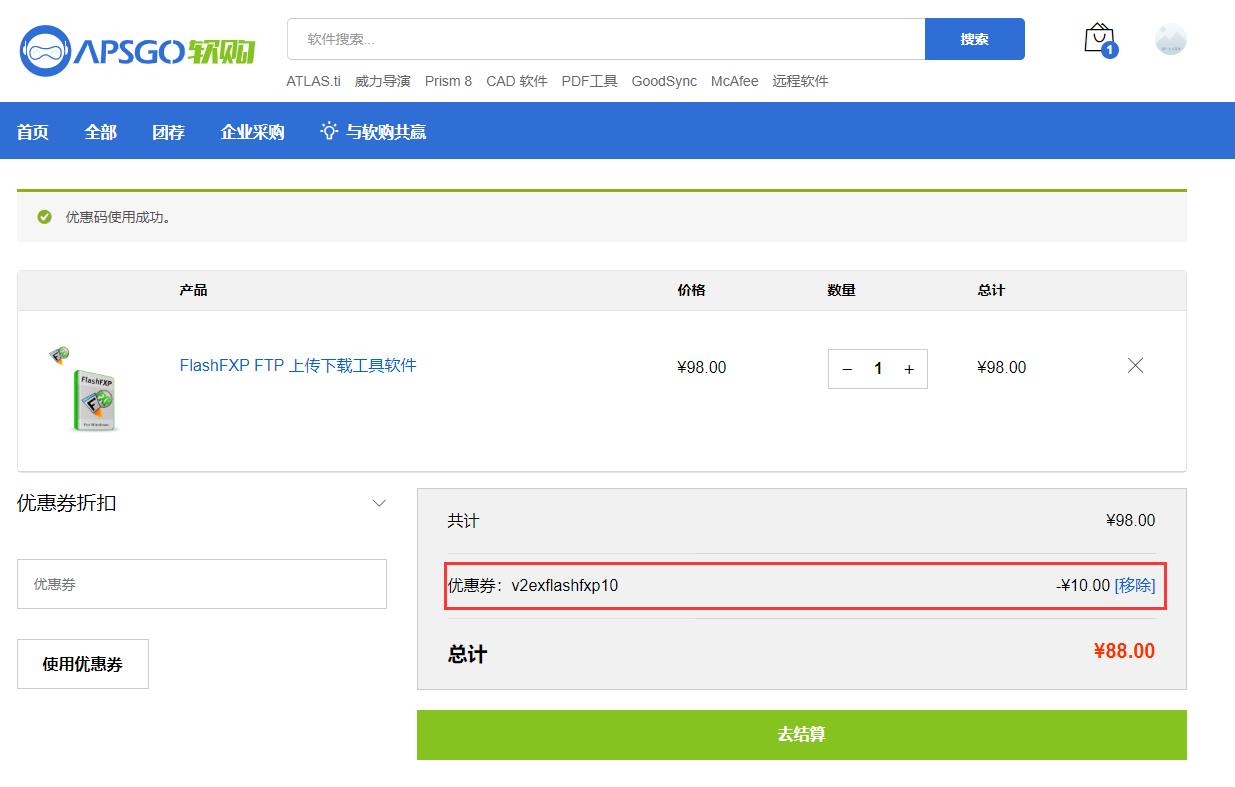
Task: Open FlashFXP FTP product link
Action: point(298,366)
